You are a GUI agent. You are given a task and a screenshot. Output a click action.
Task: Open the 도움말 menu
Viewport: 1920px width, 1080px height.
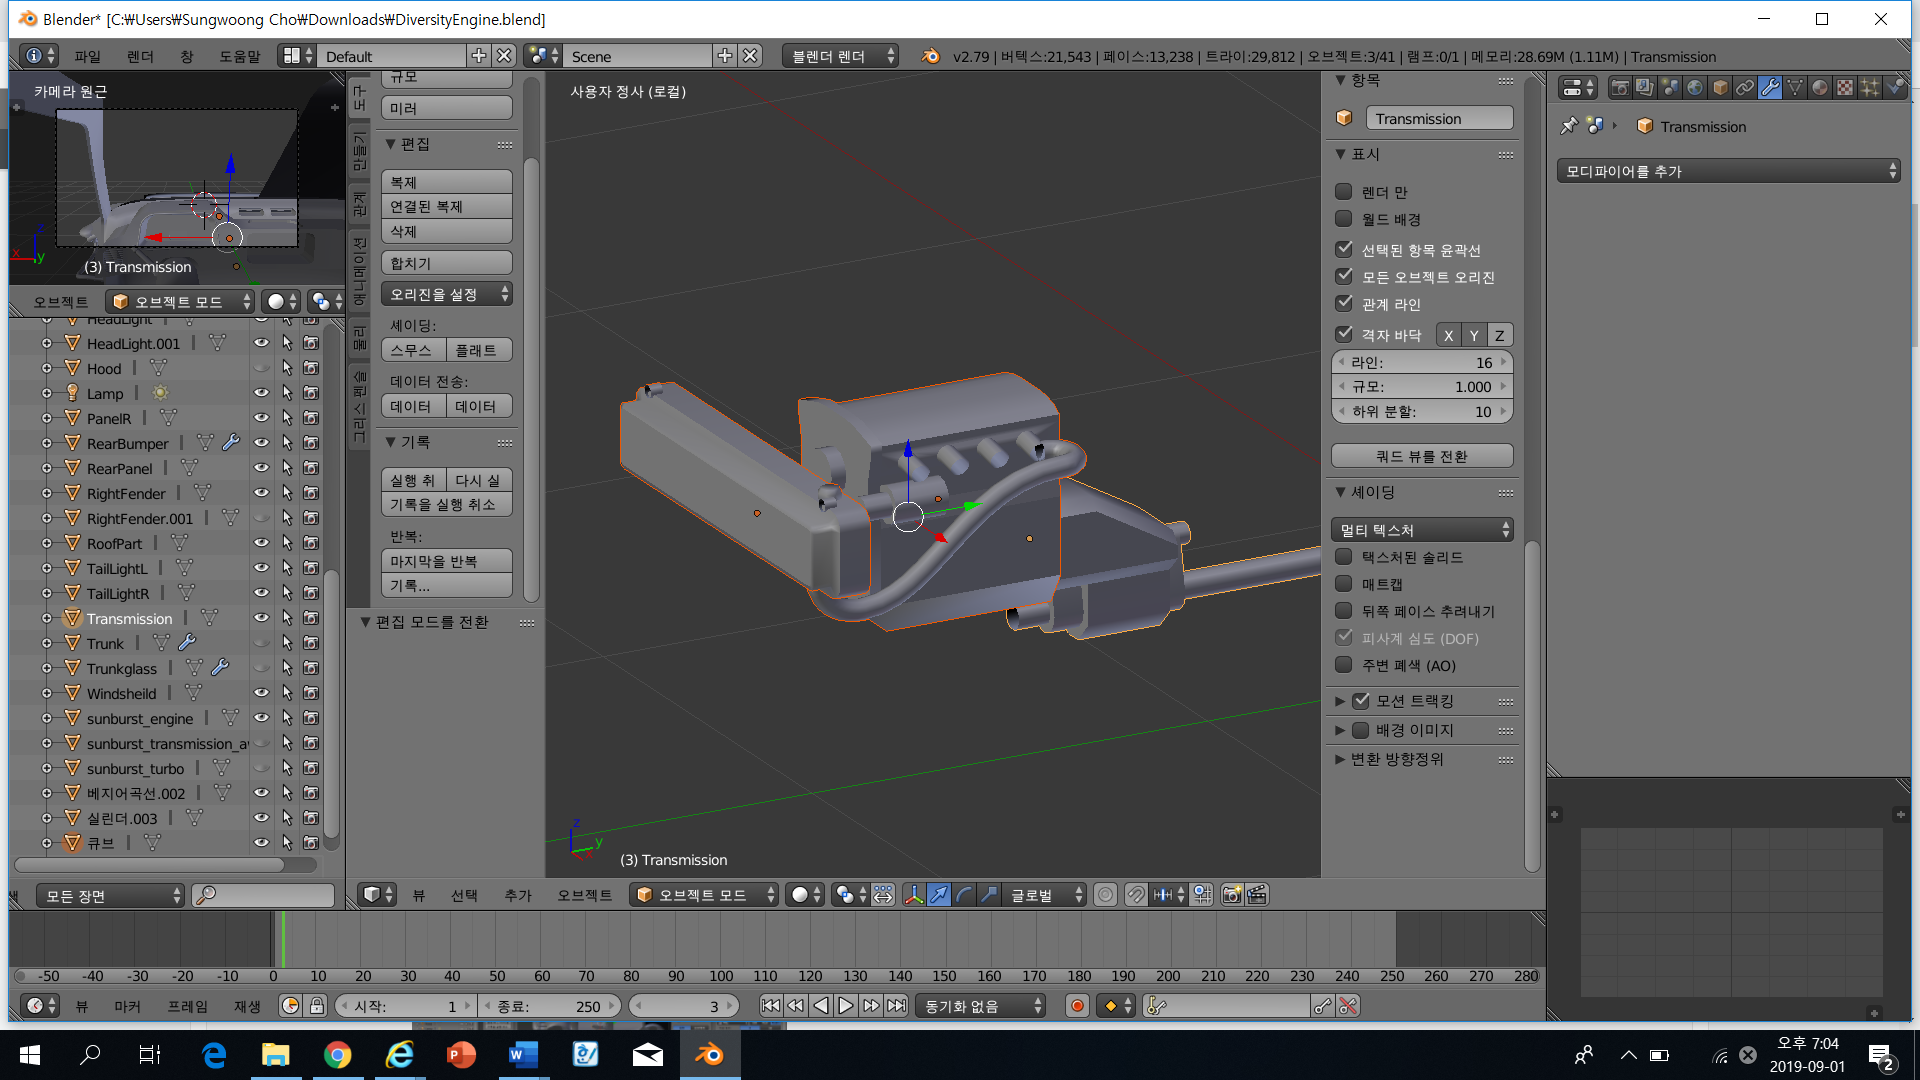pyautogui.click(x=240, y=56)
